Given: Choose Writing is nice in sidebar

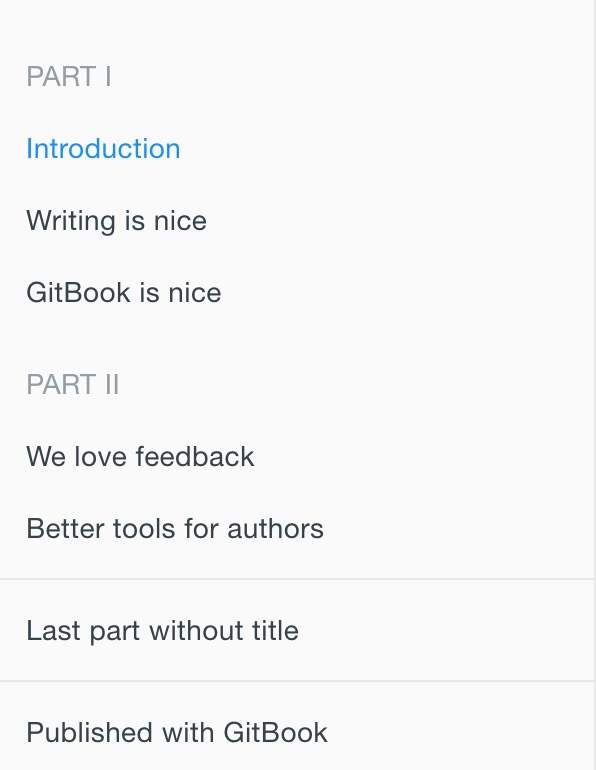Looking at the screenshot, I should coord(116,220).
